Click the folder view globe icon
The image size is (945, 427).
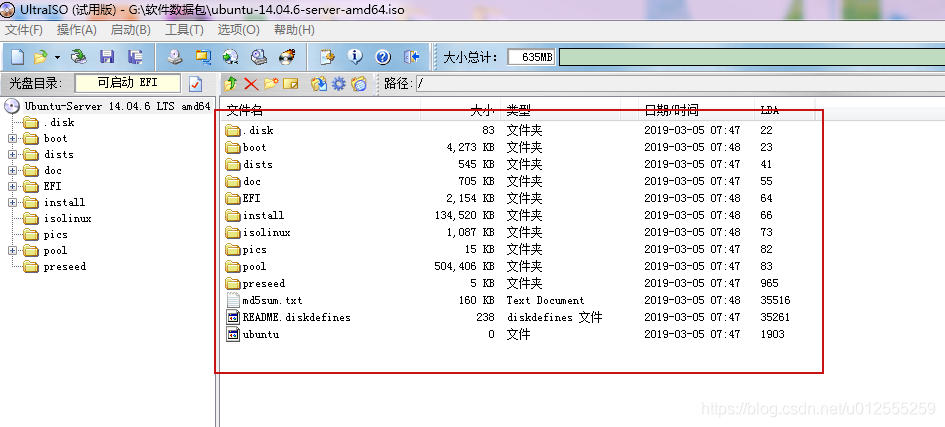pyautogui.click(x=359, y=84)
